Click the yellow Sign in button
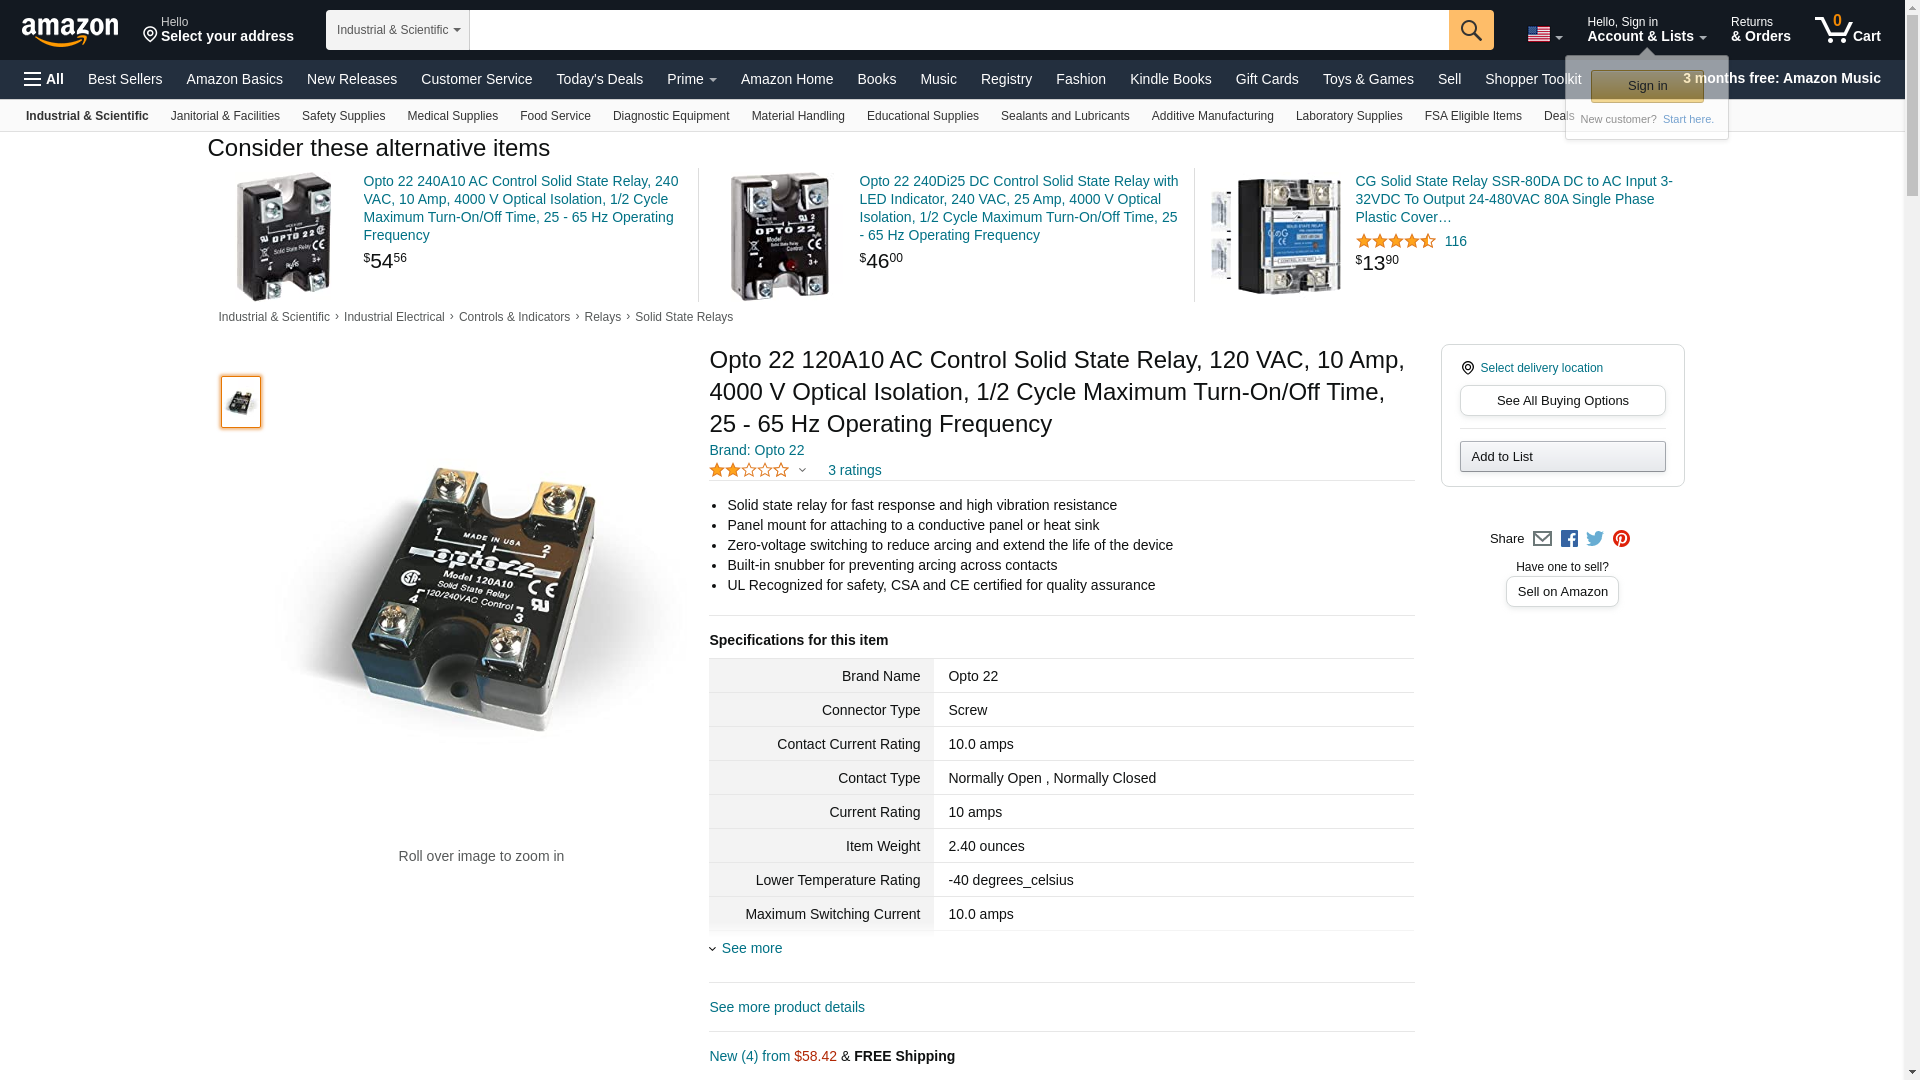 click(x=1646, y=86)
